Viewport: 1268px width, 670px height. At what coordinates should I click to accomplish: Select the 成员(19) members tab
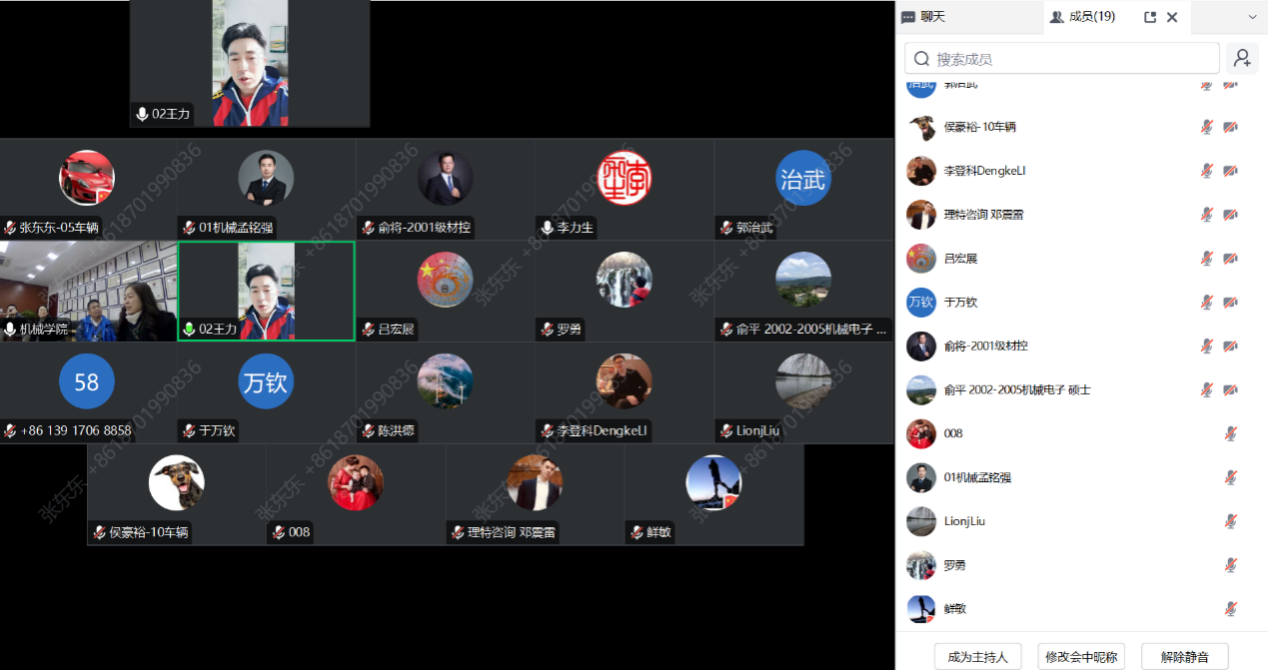[x=1083, y=17]
